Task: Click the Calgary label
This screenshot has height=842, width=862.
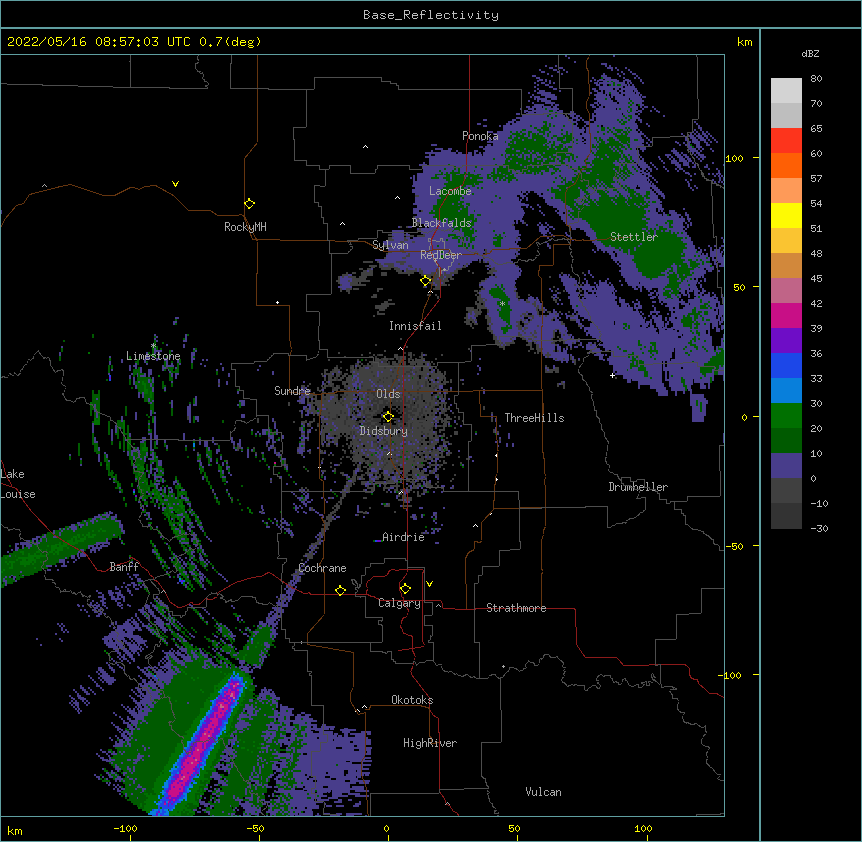Action: pos(399,603)
